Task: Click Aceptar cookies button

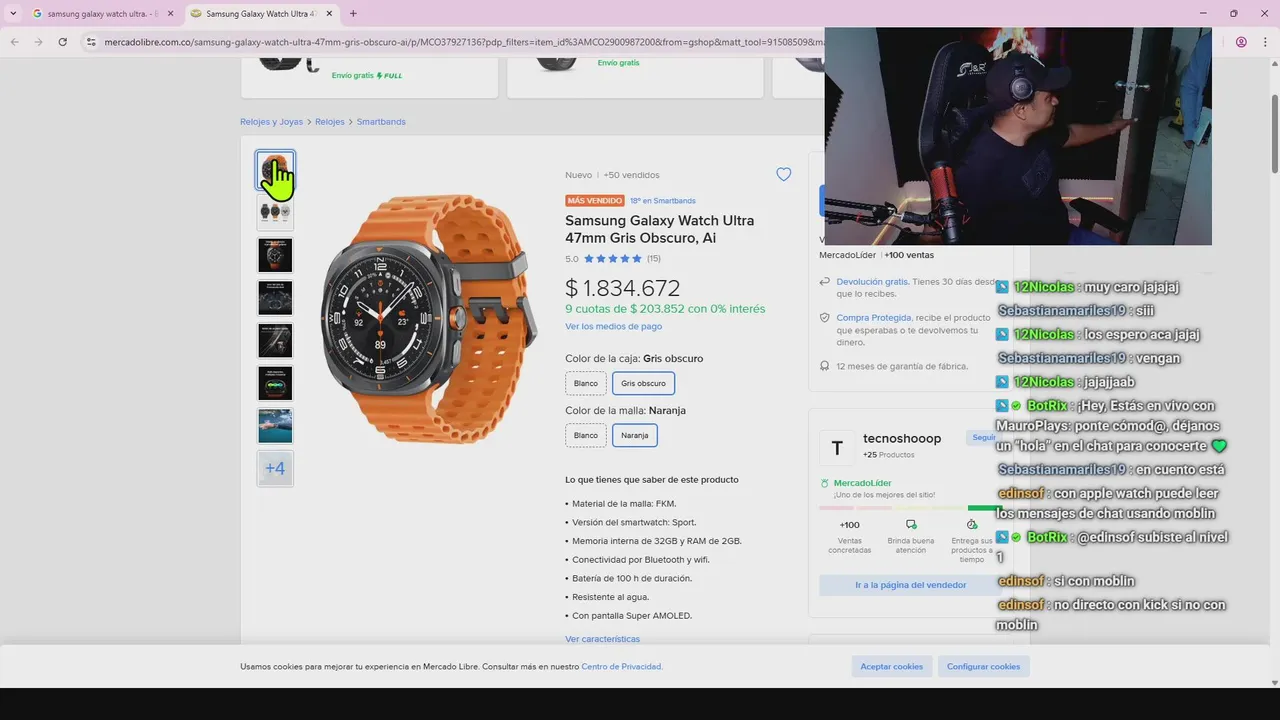Action: point(892,667)
